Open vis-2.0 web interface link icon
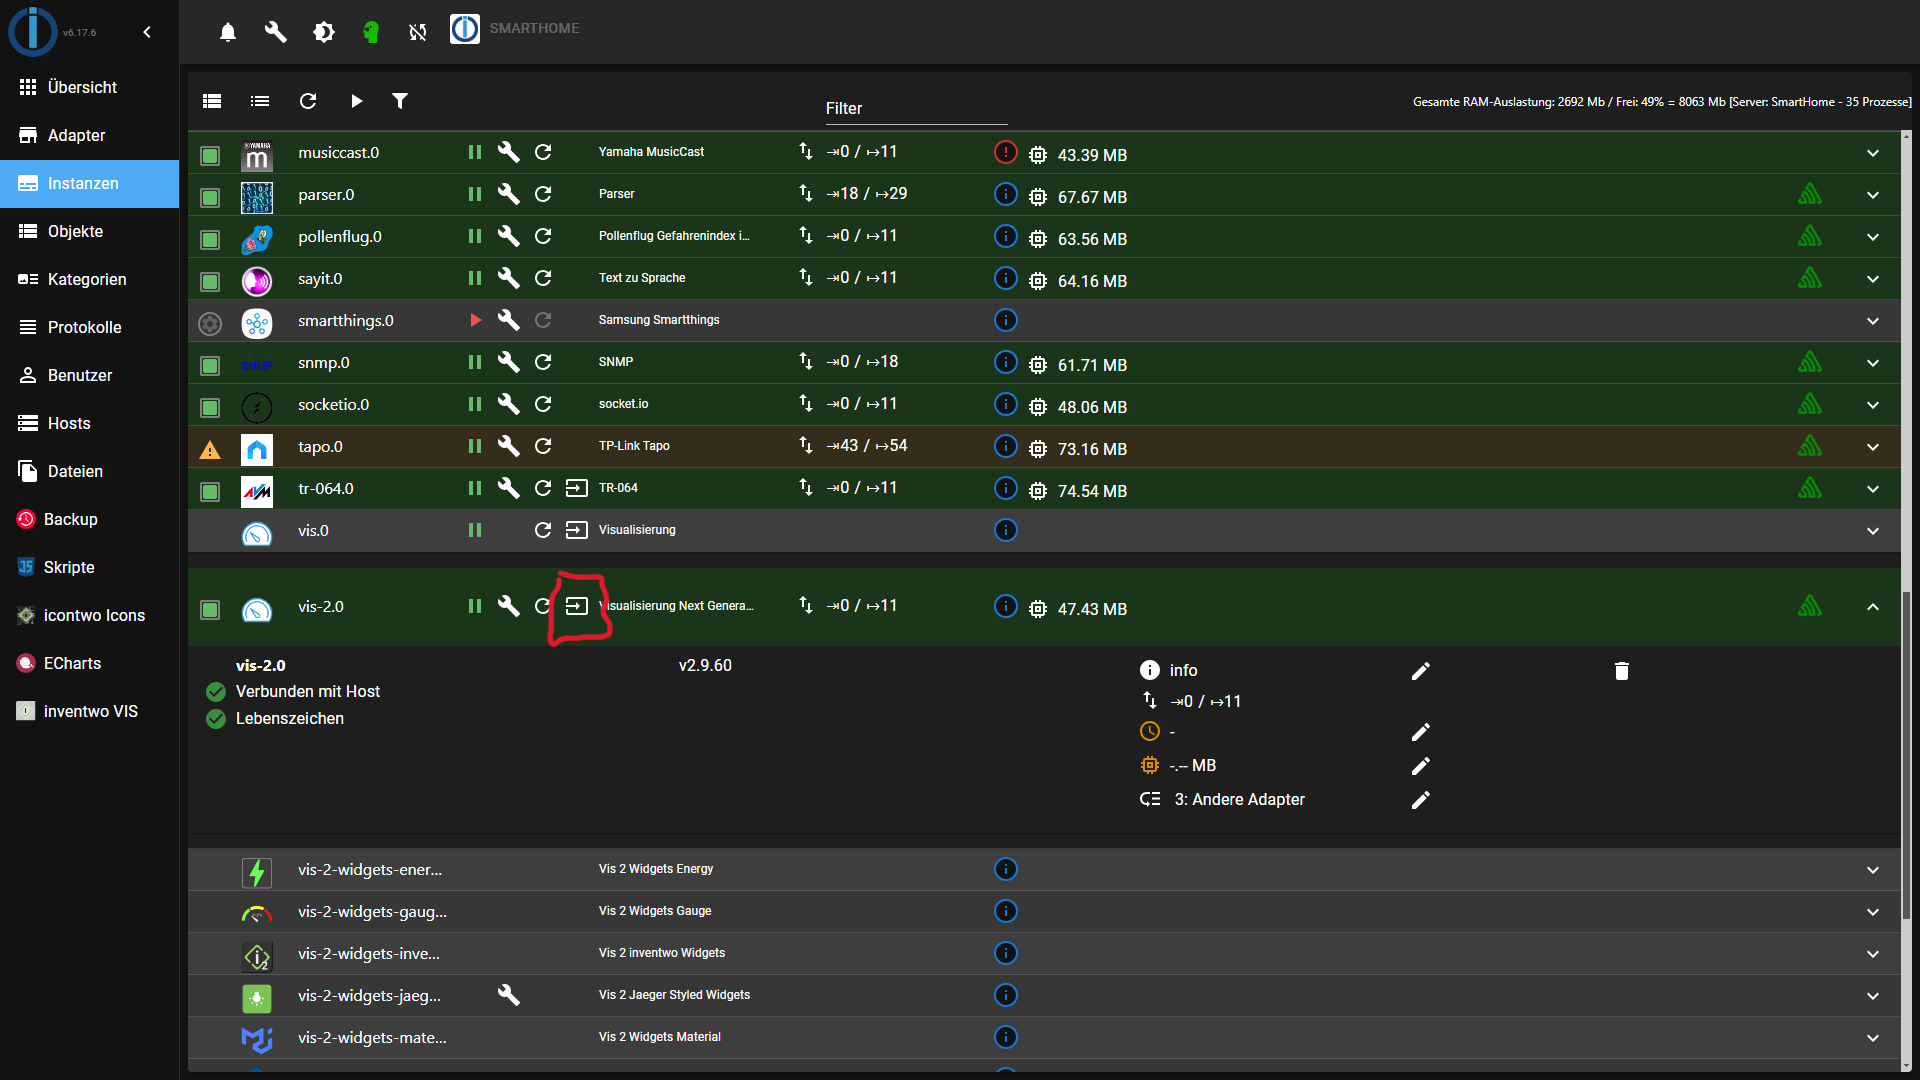The height and width of the screenshot is (1080, 1920). pyautogui.click(x=577, y=606)
